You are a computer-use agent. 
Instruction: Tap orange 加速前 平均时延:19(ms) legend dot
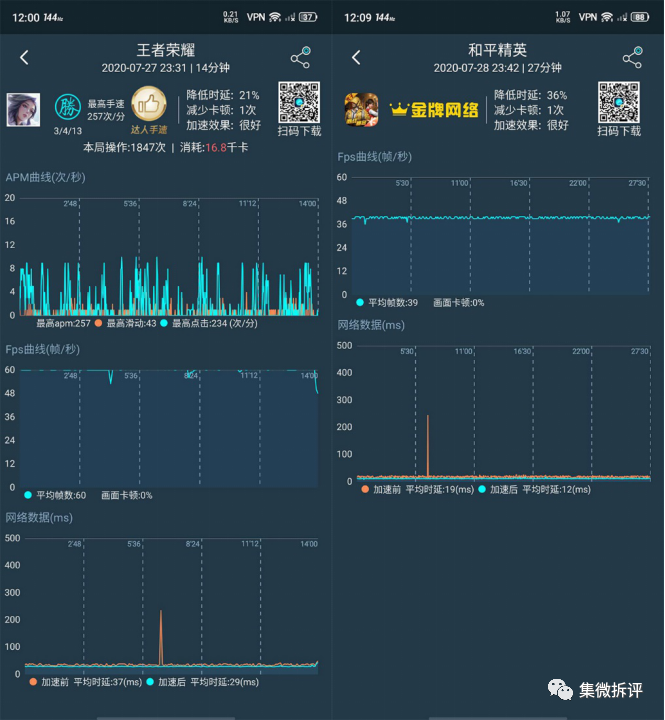tap(365, 489)
